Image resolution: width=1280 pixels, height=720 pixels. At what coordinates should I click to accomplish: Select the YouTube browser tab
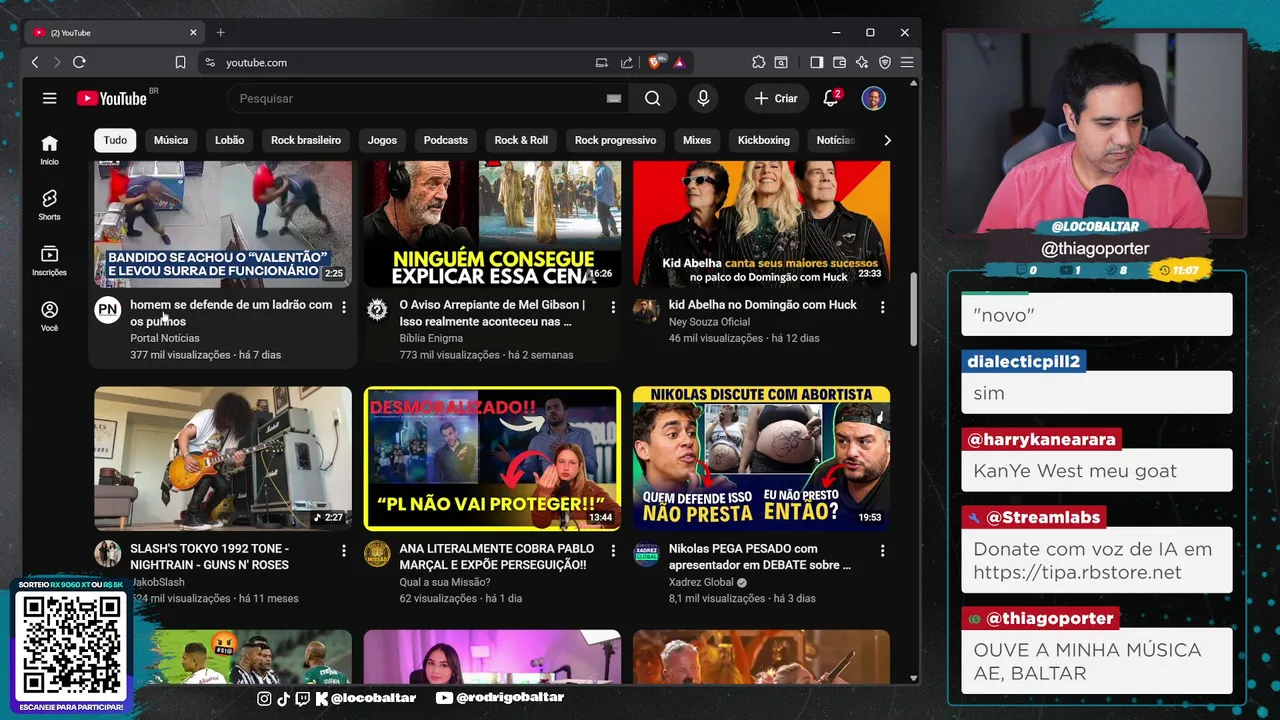pyautogui.click(x=115, y=33)
